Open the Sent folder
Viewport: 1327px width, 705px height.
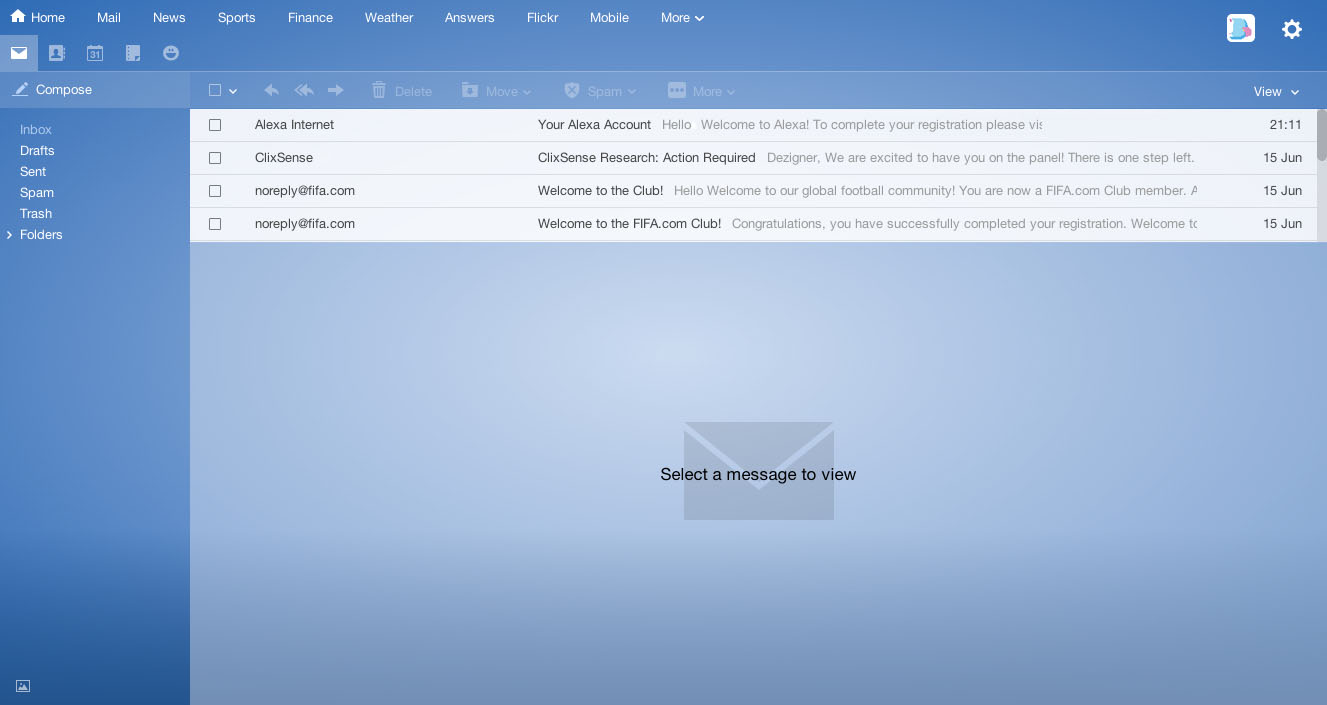click(33, 171)
